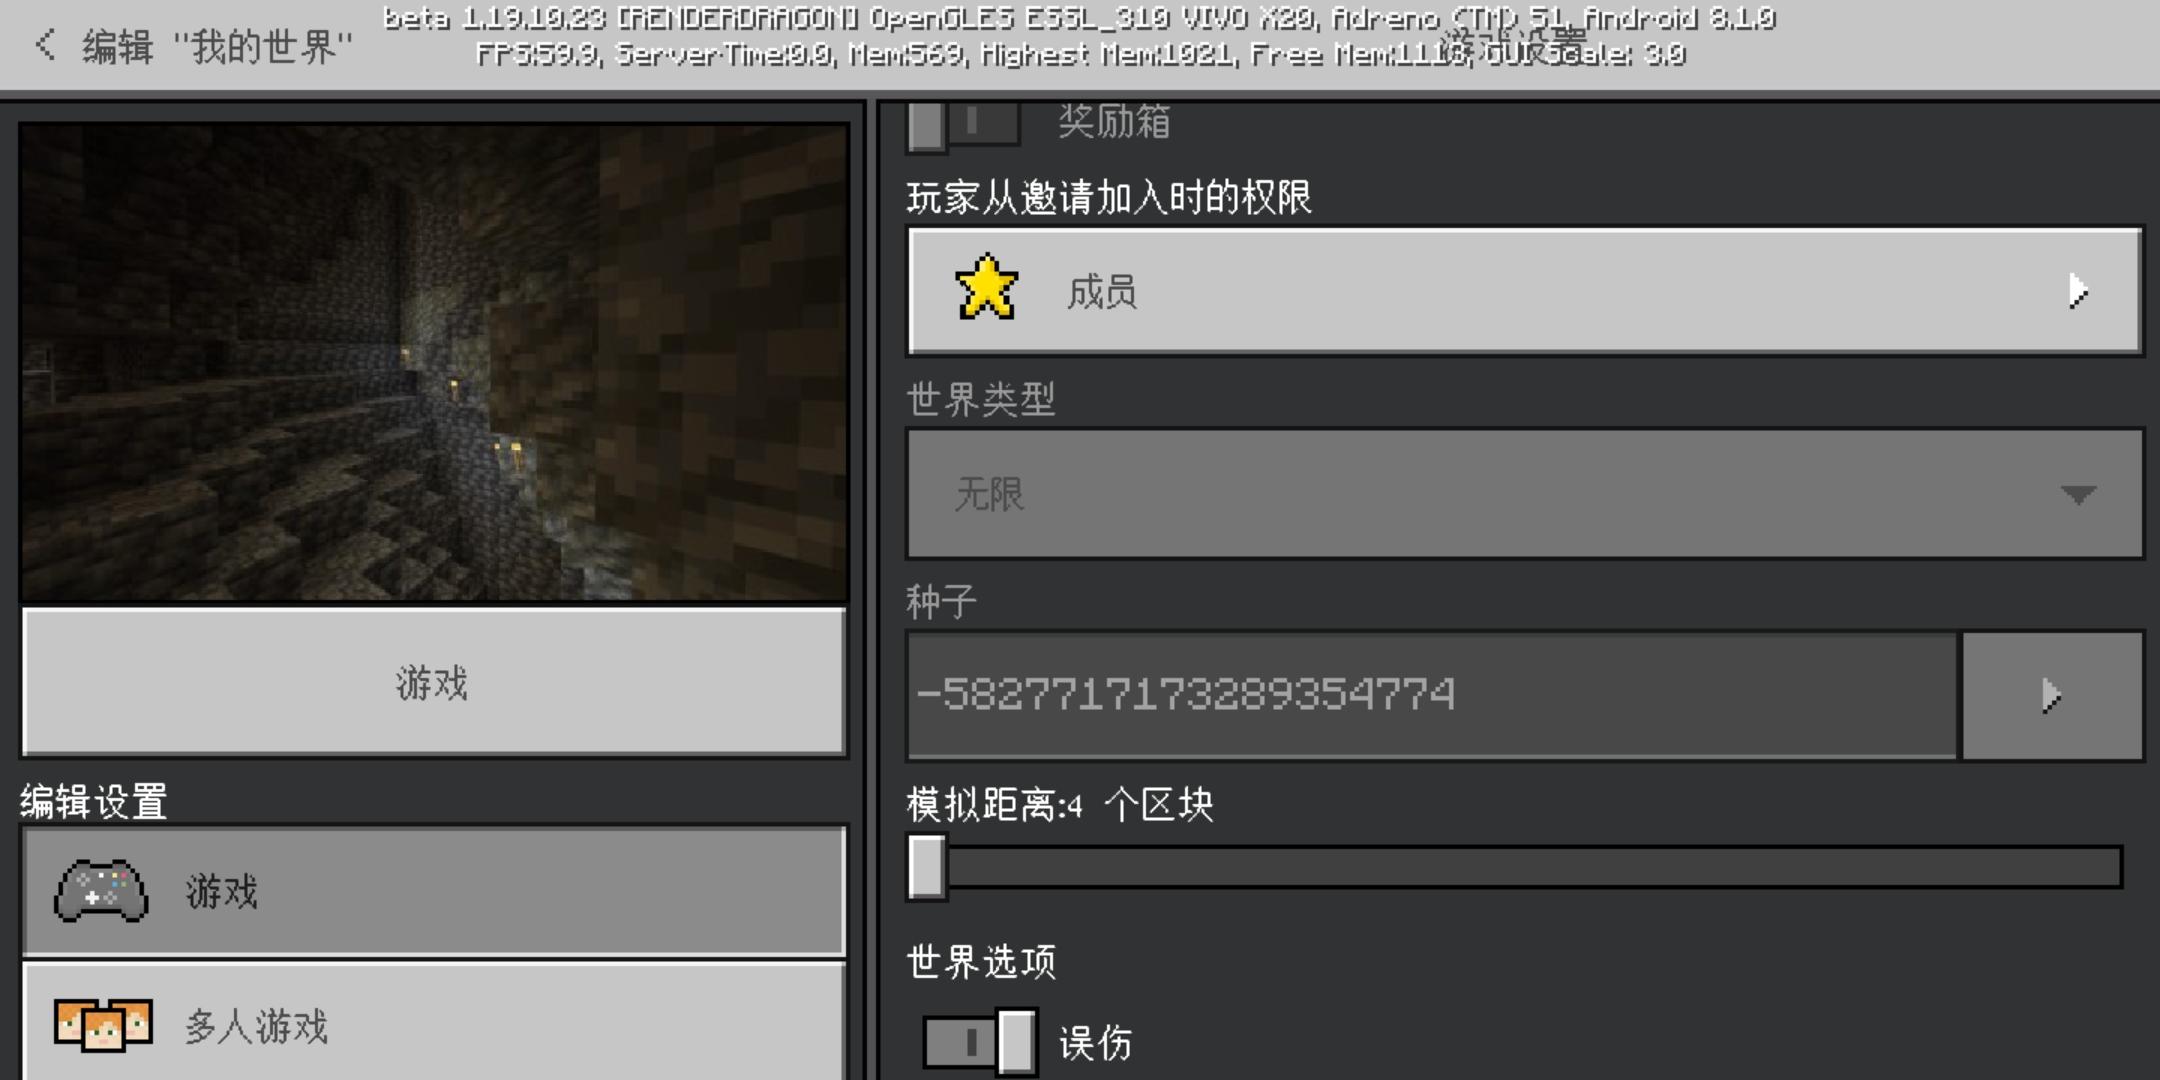Click the cave world preview thumbnail

434,362
